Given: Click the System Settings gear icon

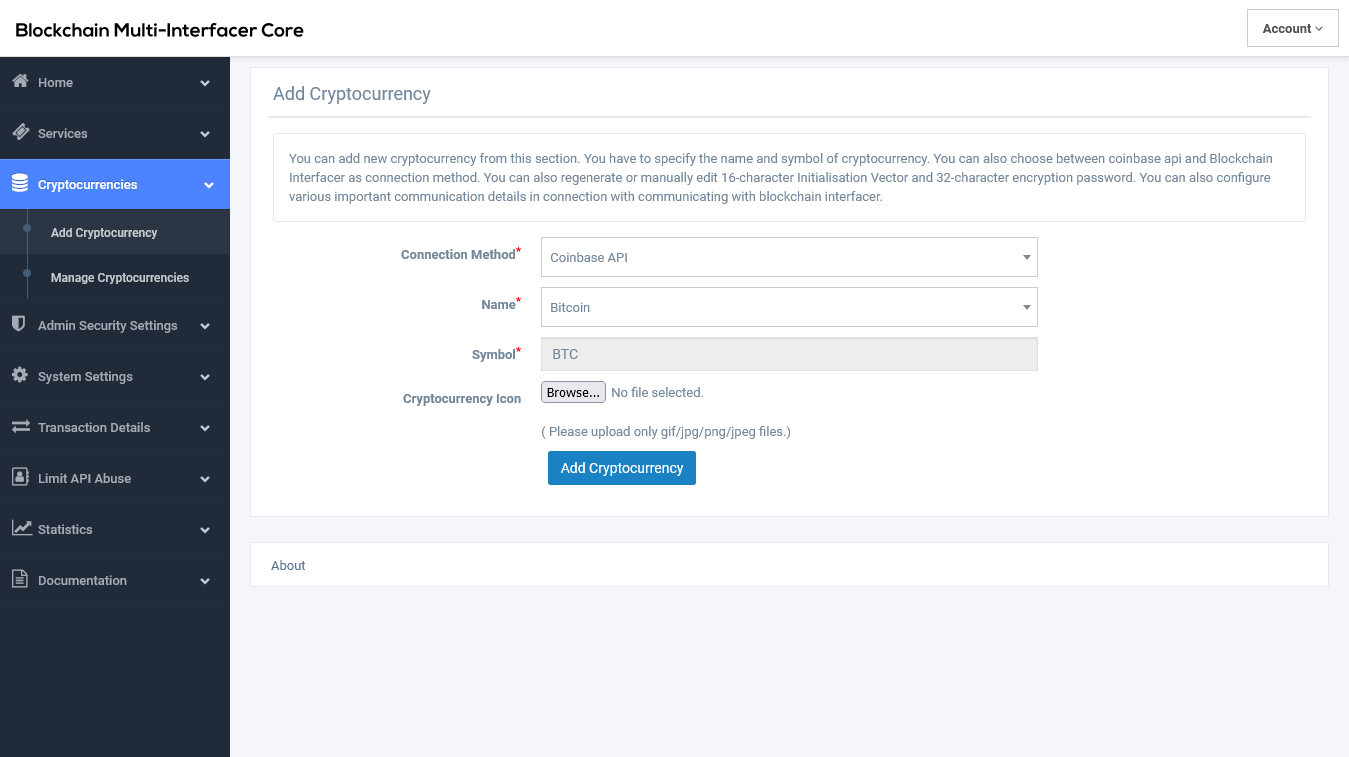Looking at the screenshot, I should tap(18, 376).
